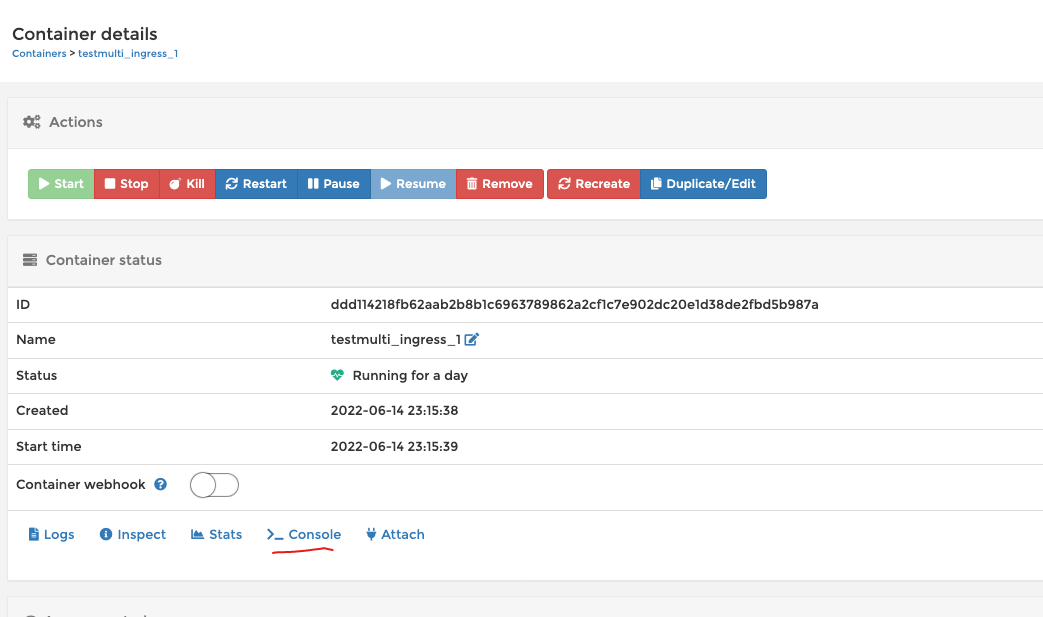Open Duplicate/Edit for the container
The width and height of the screenshot is (1043, 617).
pyautogui.click(x=703, y=184)
